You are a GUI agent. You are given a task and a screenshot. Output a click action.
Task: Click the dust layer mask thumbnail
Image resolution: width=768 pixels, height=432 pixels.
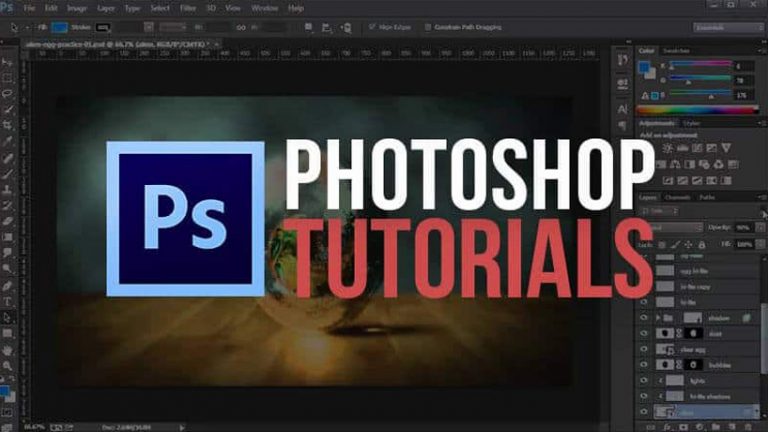pyautogui.click(x=693, y=334)
